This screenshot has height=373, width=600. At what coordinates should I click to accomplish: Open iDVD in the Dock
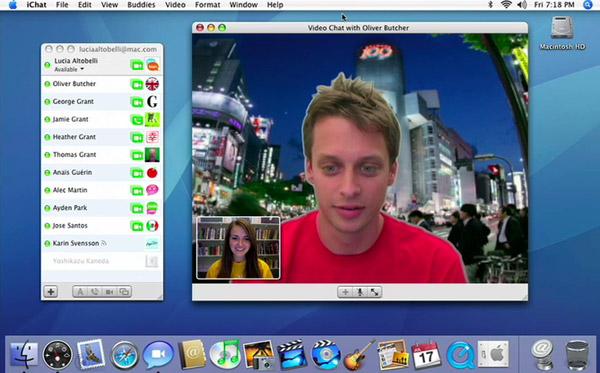(x=326, y=354)
